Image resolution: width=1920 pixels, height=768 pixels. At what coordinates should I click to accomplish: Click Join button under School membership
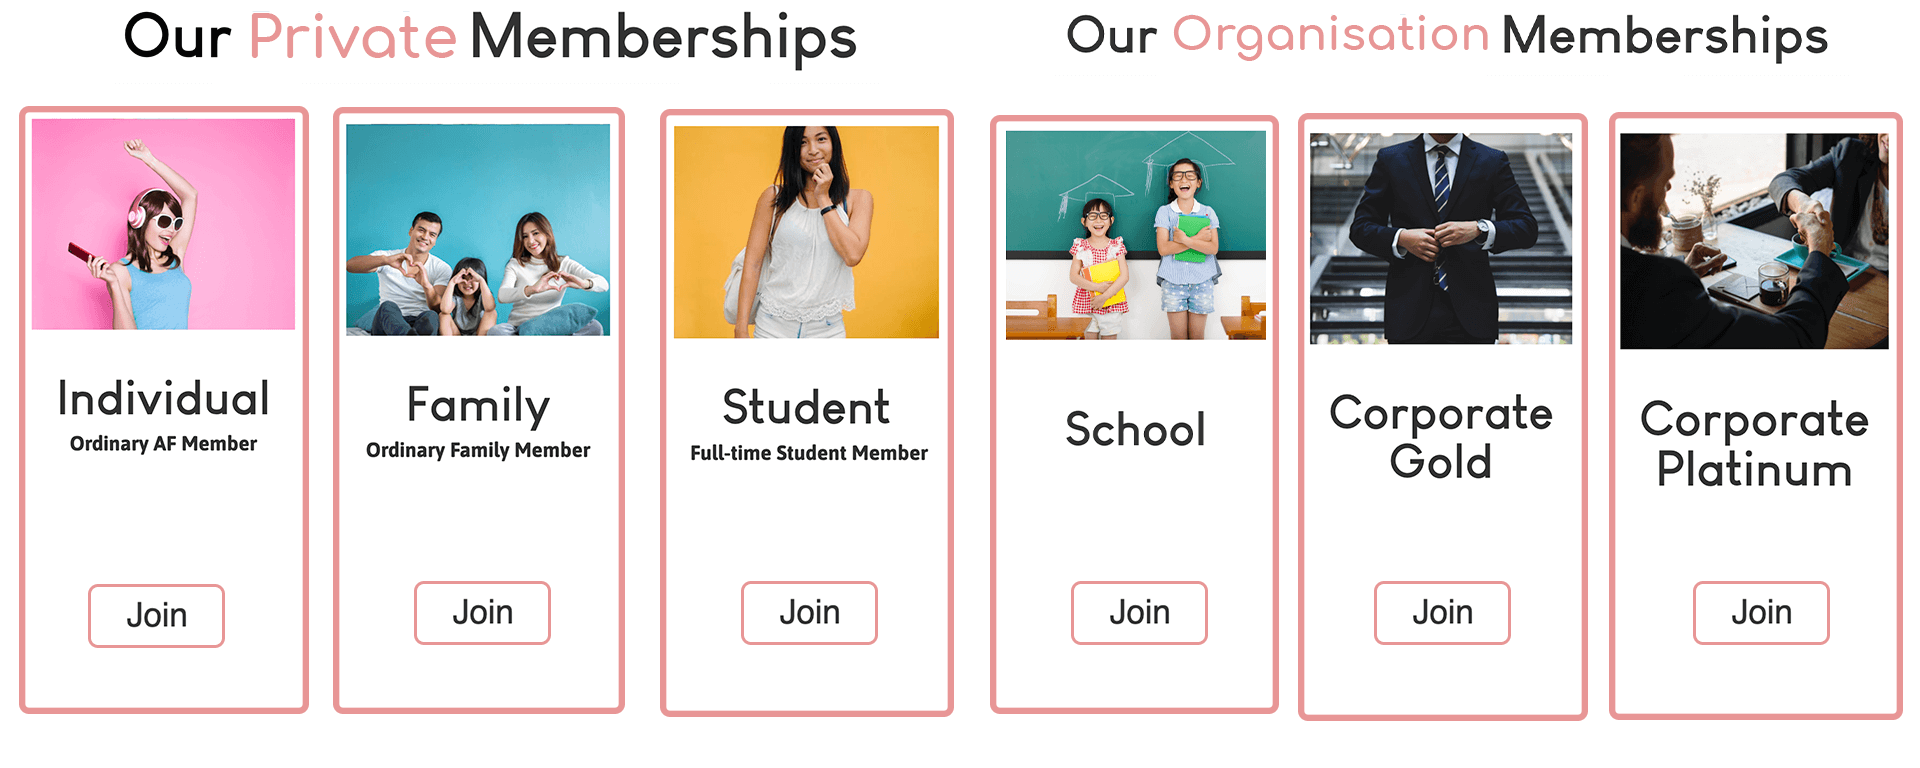point(1139,612)
